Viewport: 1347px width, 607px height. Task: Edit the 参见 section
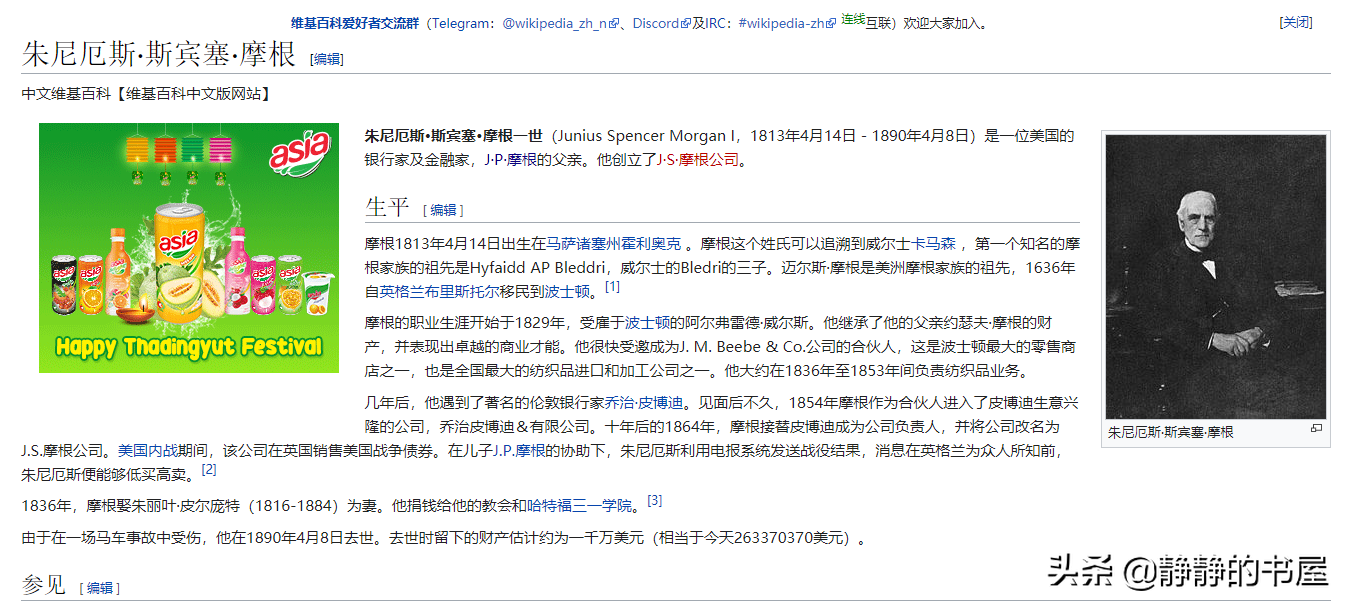(x=100, y=588)
